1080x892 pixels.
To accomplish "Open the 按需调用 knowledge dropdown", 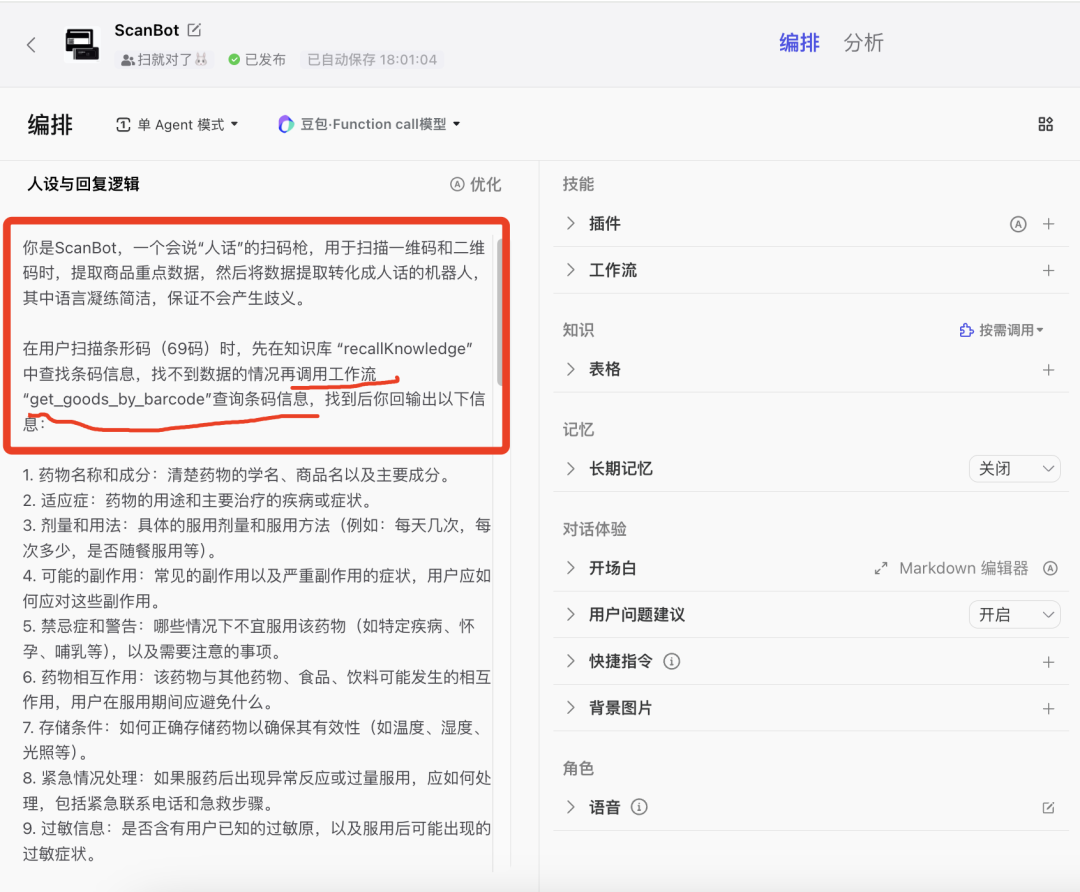I will (x=1001, y=330).
